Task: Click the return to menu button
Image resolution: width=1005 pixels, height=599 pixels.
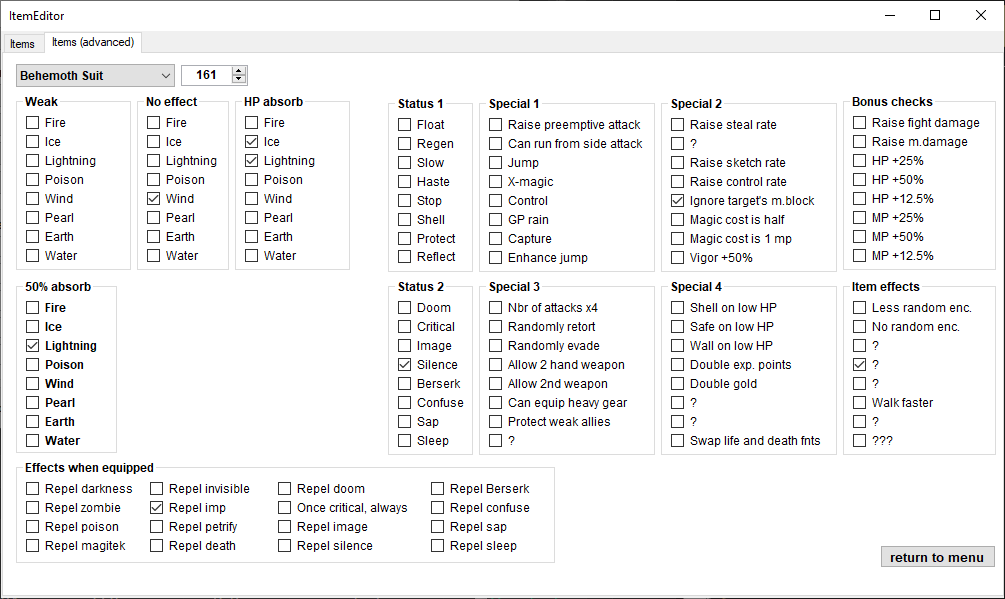Action: (937, 557)
